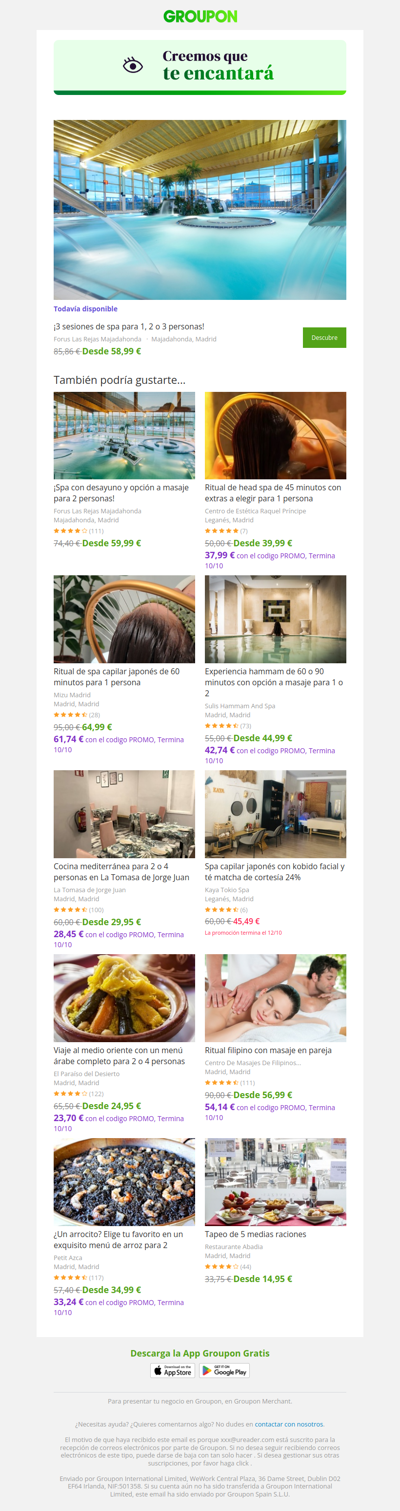Open the Google Play download badge
Screen dimensions: 400x1511
[225, 1371]
